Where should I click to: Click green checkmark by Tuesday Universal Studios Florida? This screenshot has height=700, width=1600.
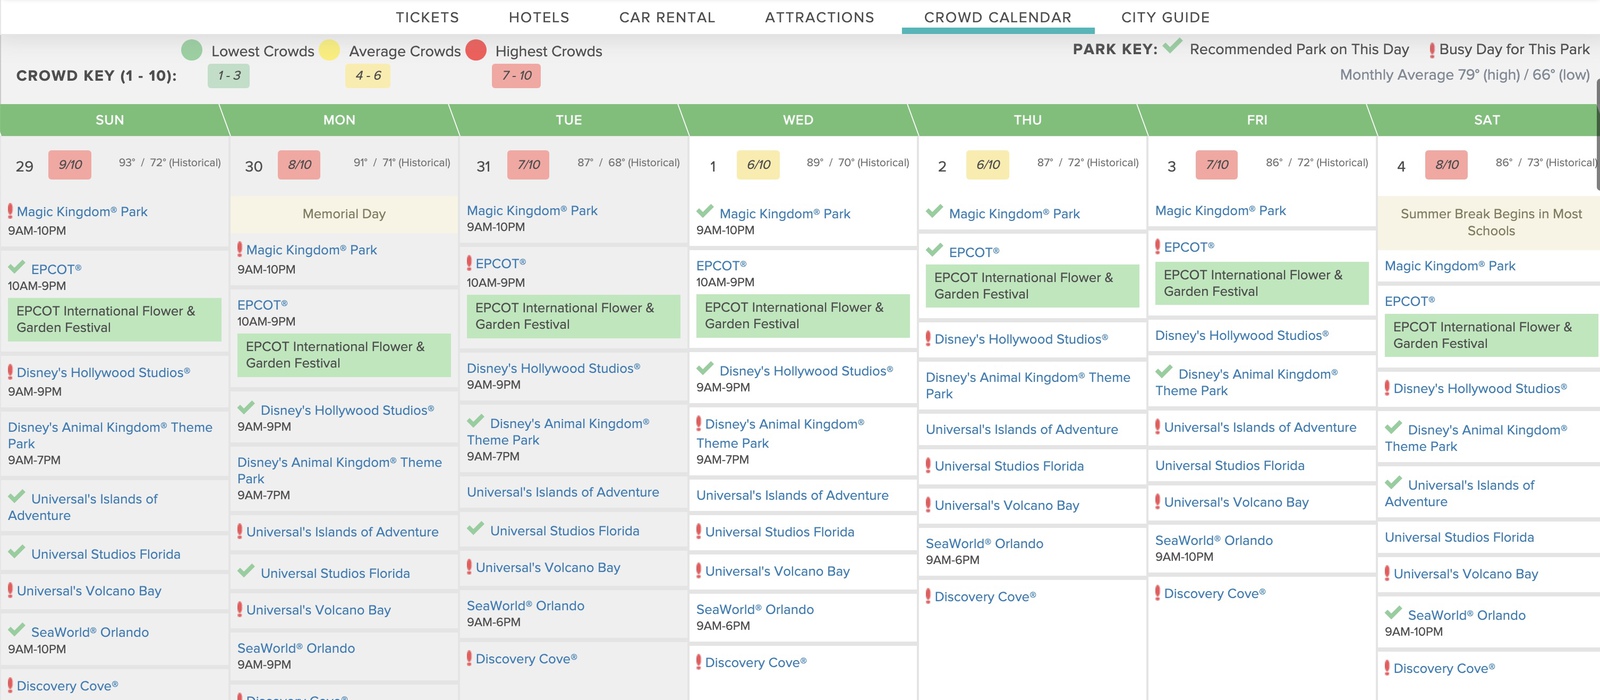tap(476, 529)
